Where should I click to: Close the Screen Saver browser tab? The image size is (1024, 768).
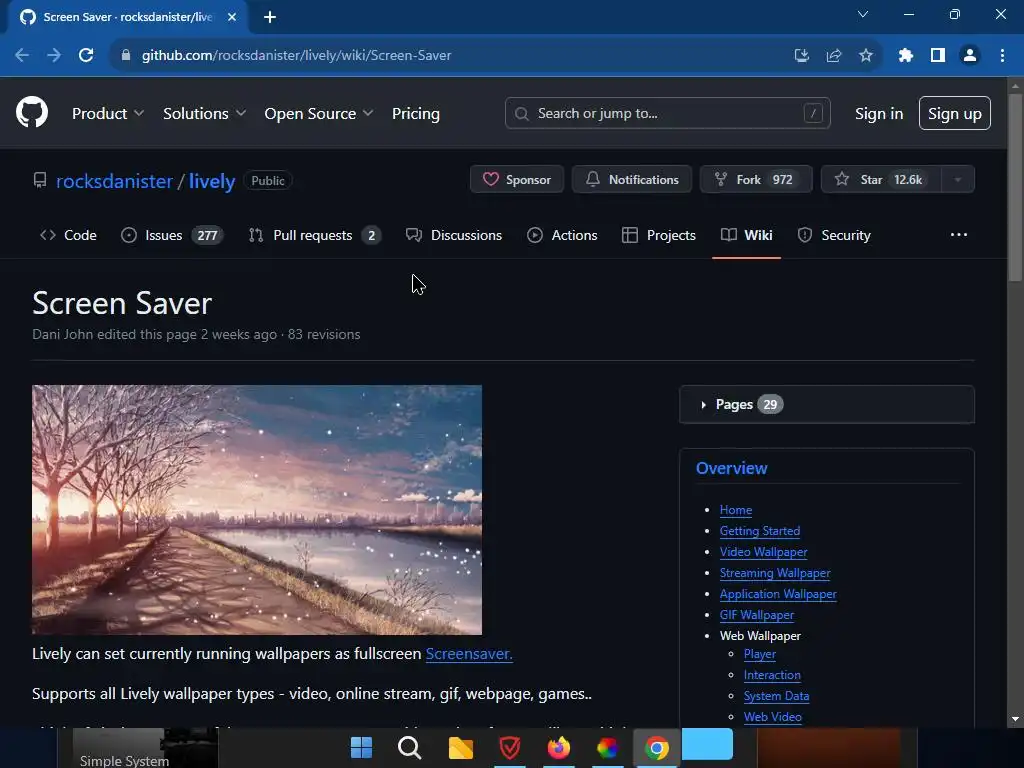pyautogui.click(x=232, y=17)
